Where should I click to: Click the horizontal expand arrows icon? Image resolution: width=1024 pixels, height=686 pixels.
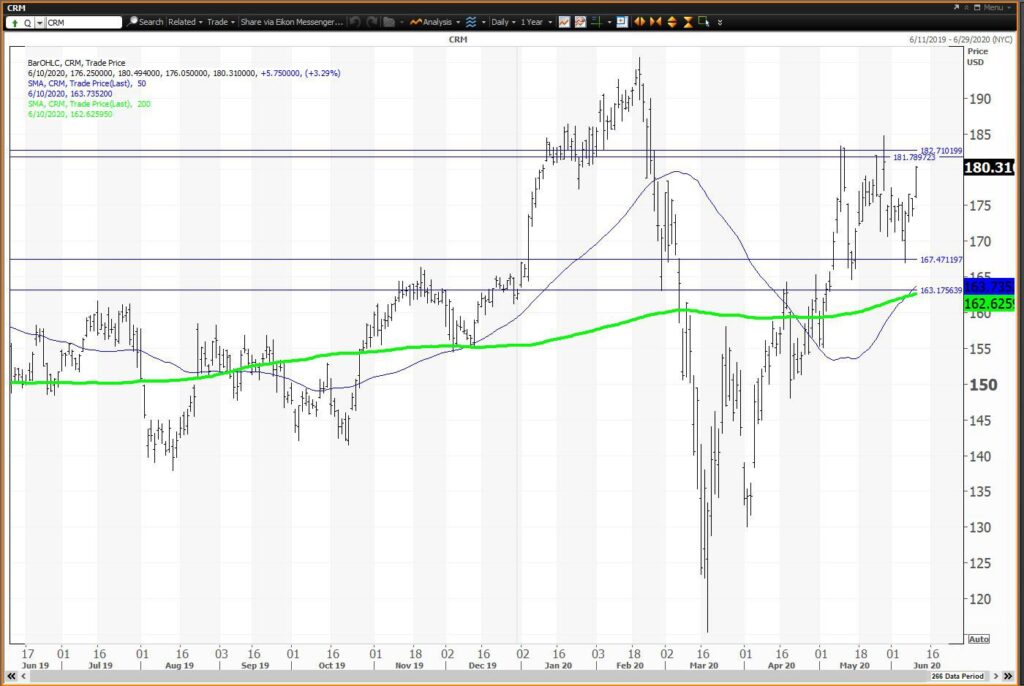(639, 22)
